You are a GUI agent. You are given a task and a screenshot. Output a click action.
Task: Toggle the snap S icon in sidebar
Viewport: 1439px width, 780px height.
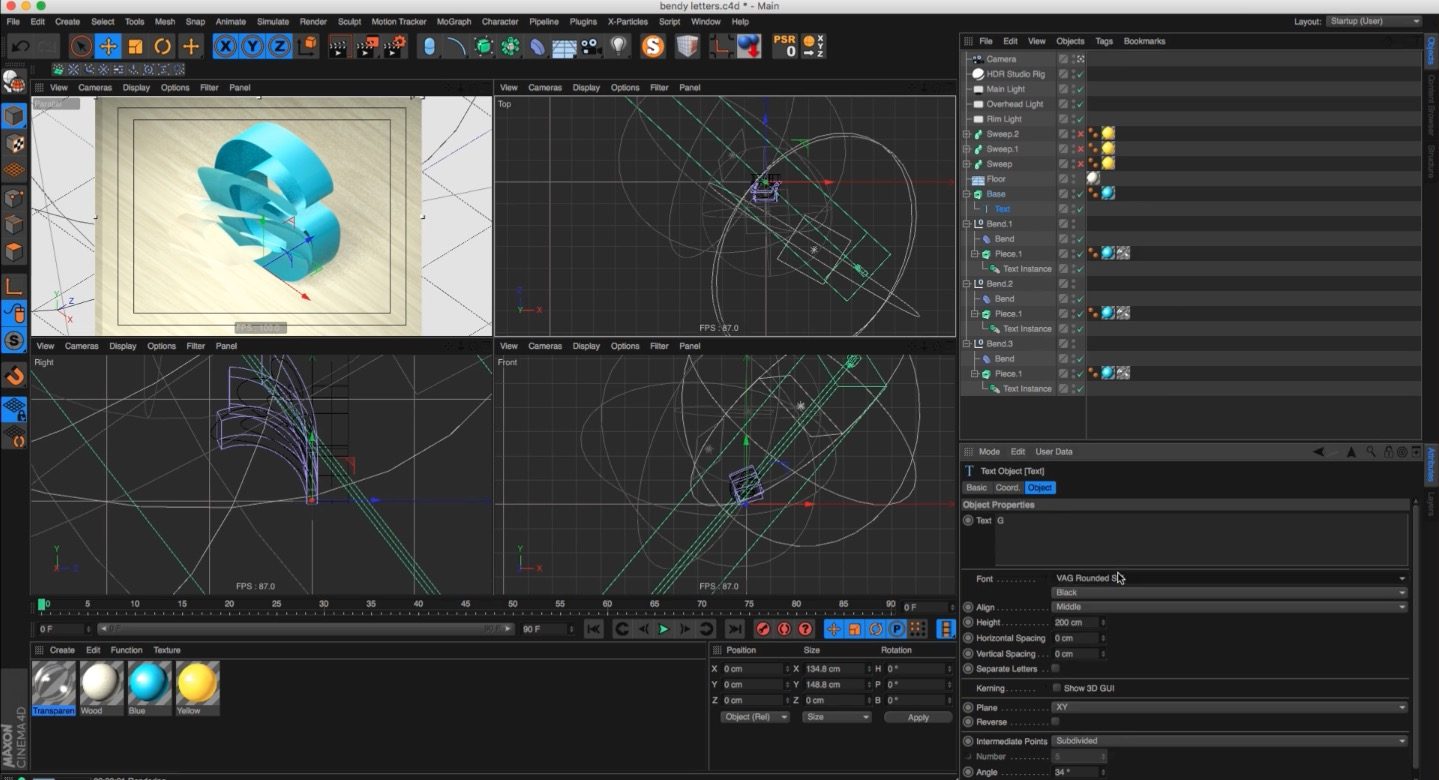(14, 340)
